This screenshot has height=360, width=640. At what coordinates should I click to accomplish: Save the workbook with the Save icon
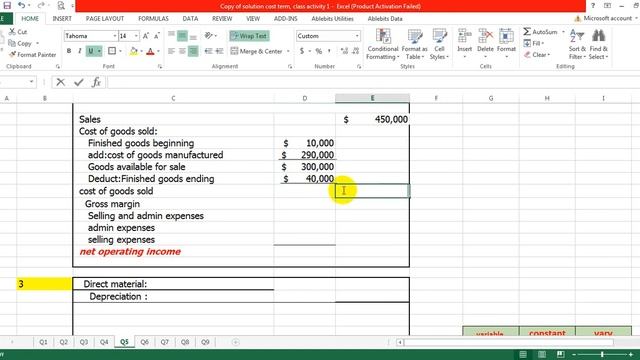point(7,5)
